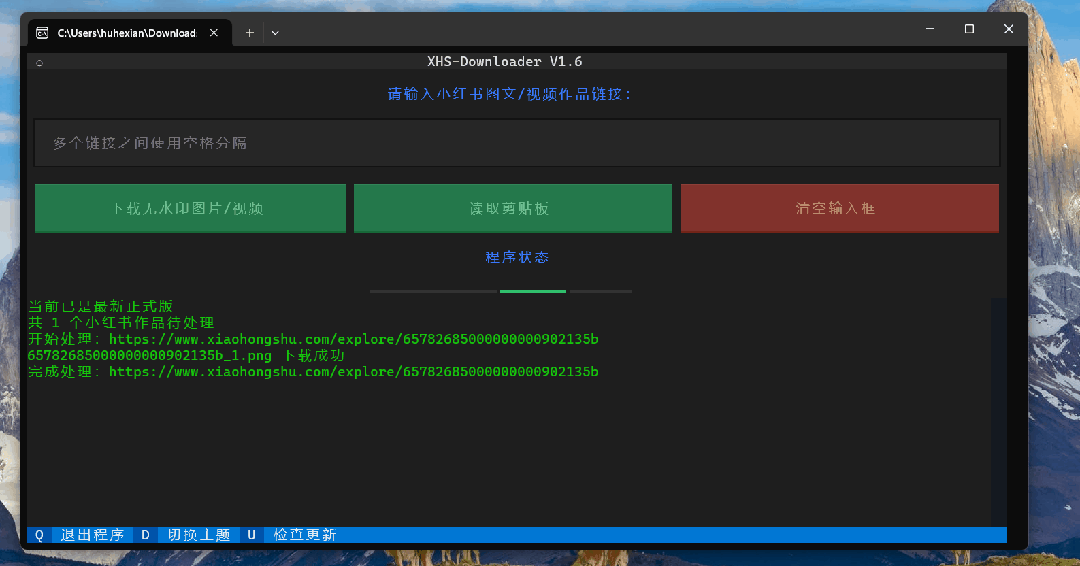Image resolution: width=1080 pixels, height=566 pixels.
Task: Close the terminal window
Action: pyautogui.click(x=1008, y=29)
